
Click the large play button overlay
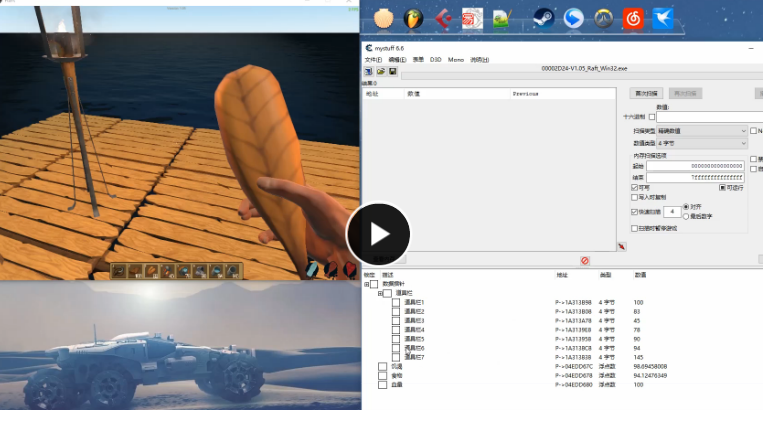coord(378,234)
